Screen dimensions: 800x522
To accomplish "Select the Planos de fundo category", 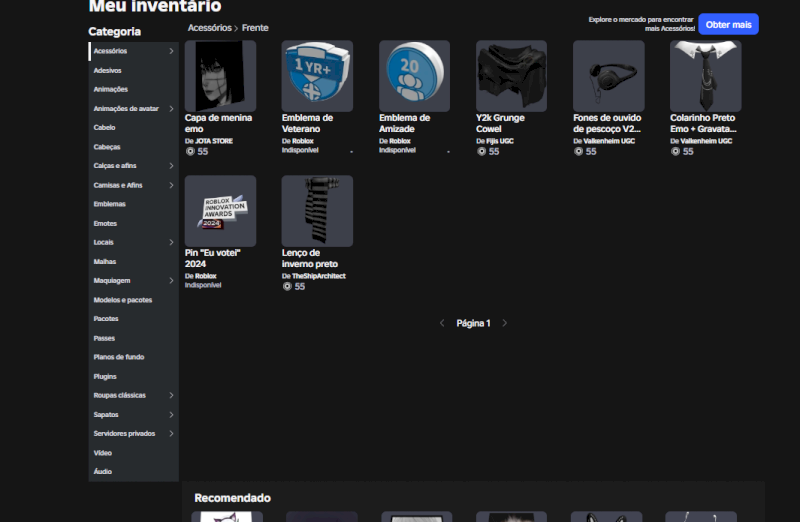I will pyautogui.click(x=134, y=357).
